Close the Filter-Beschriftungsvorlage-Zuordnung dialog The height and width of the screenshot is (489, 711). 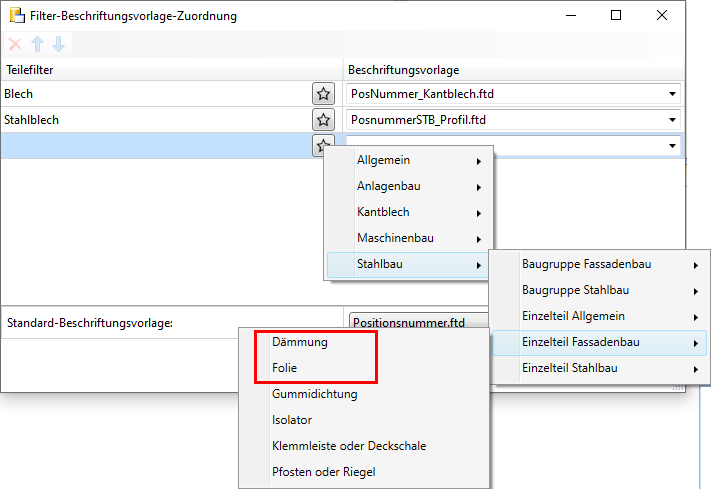662,15
